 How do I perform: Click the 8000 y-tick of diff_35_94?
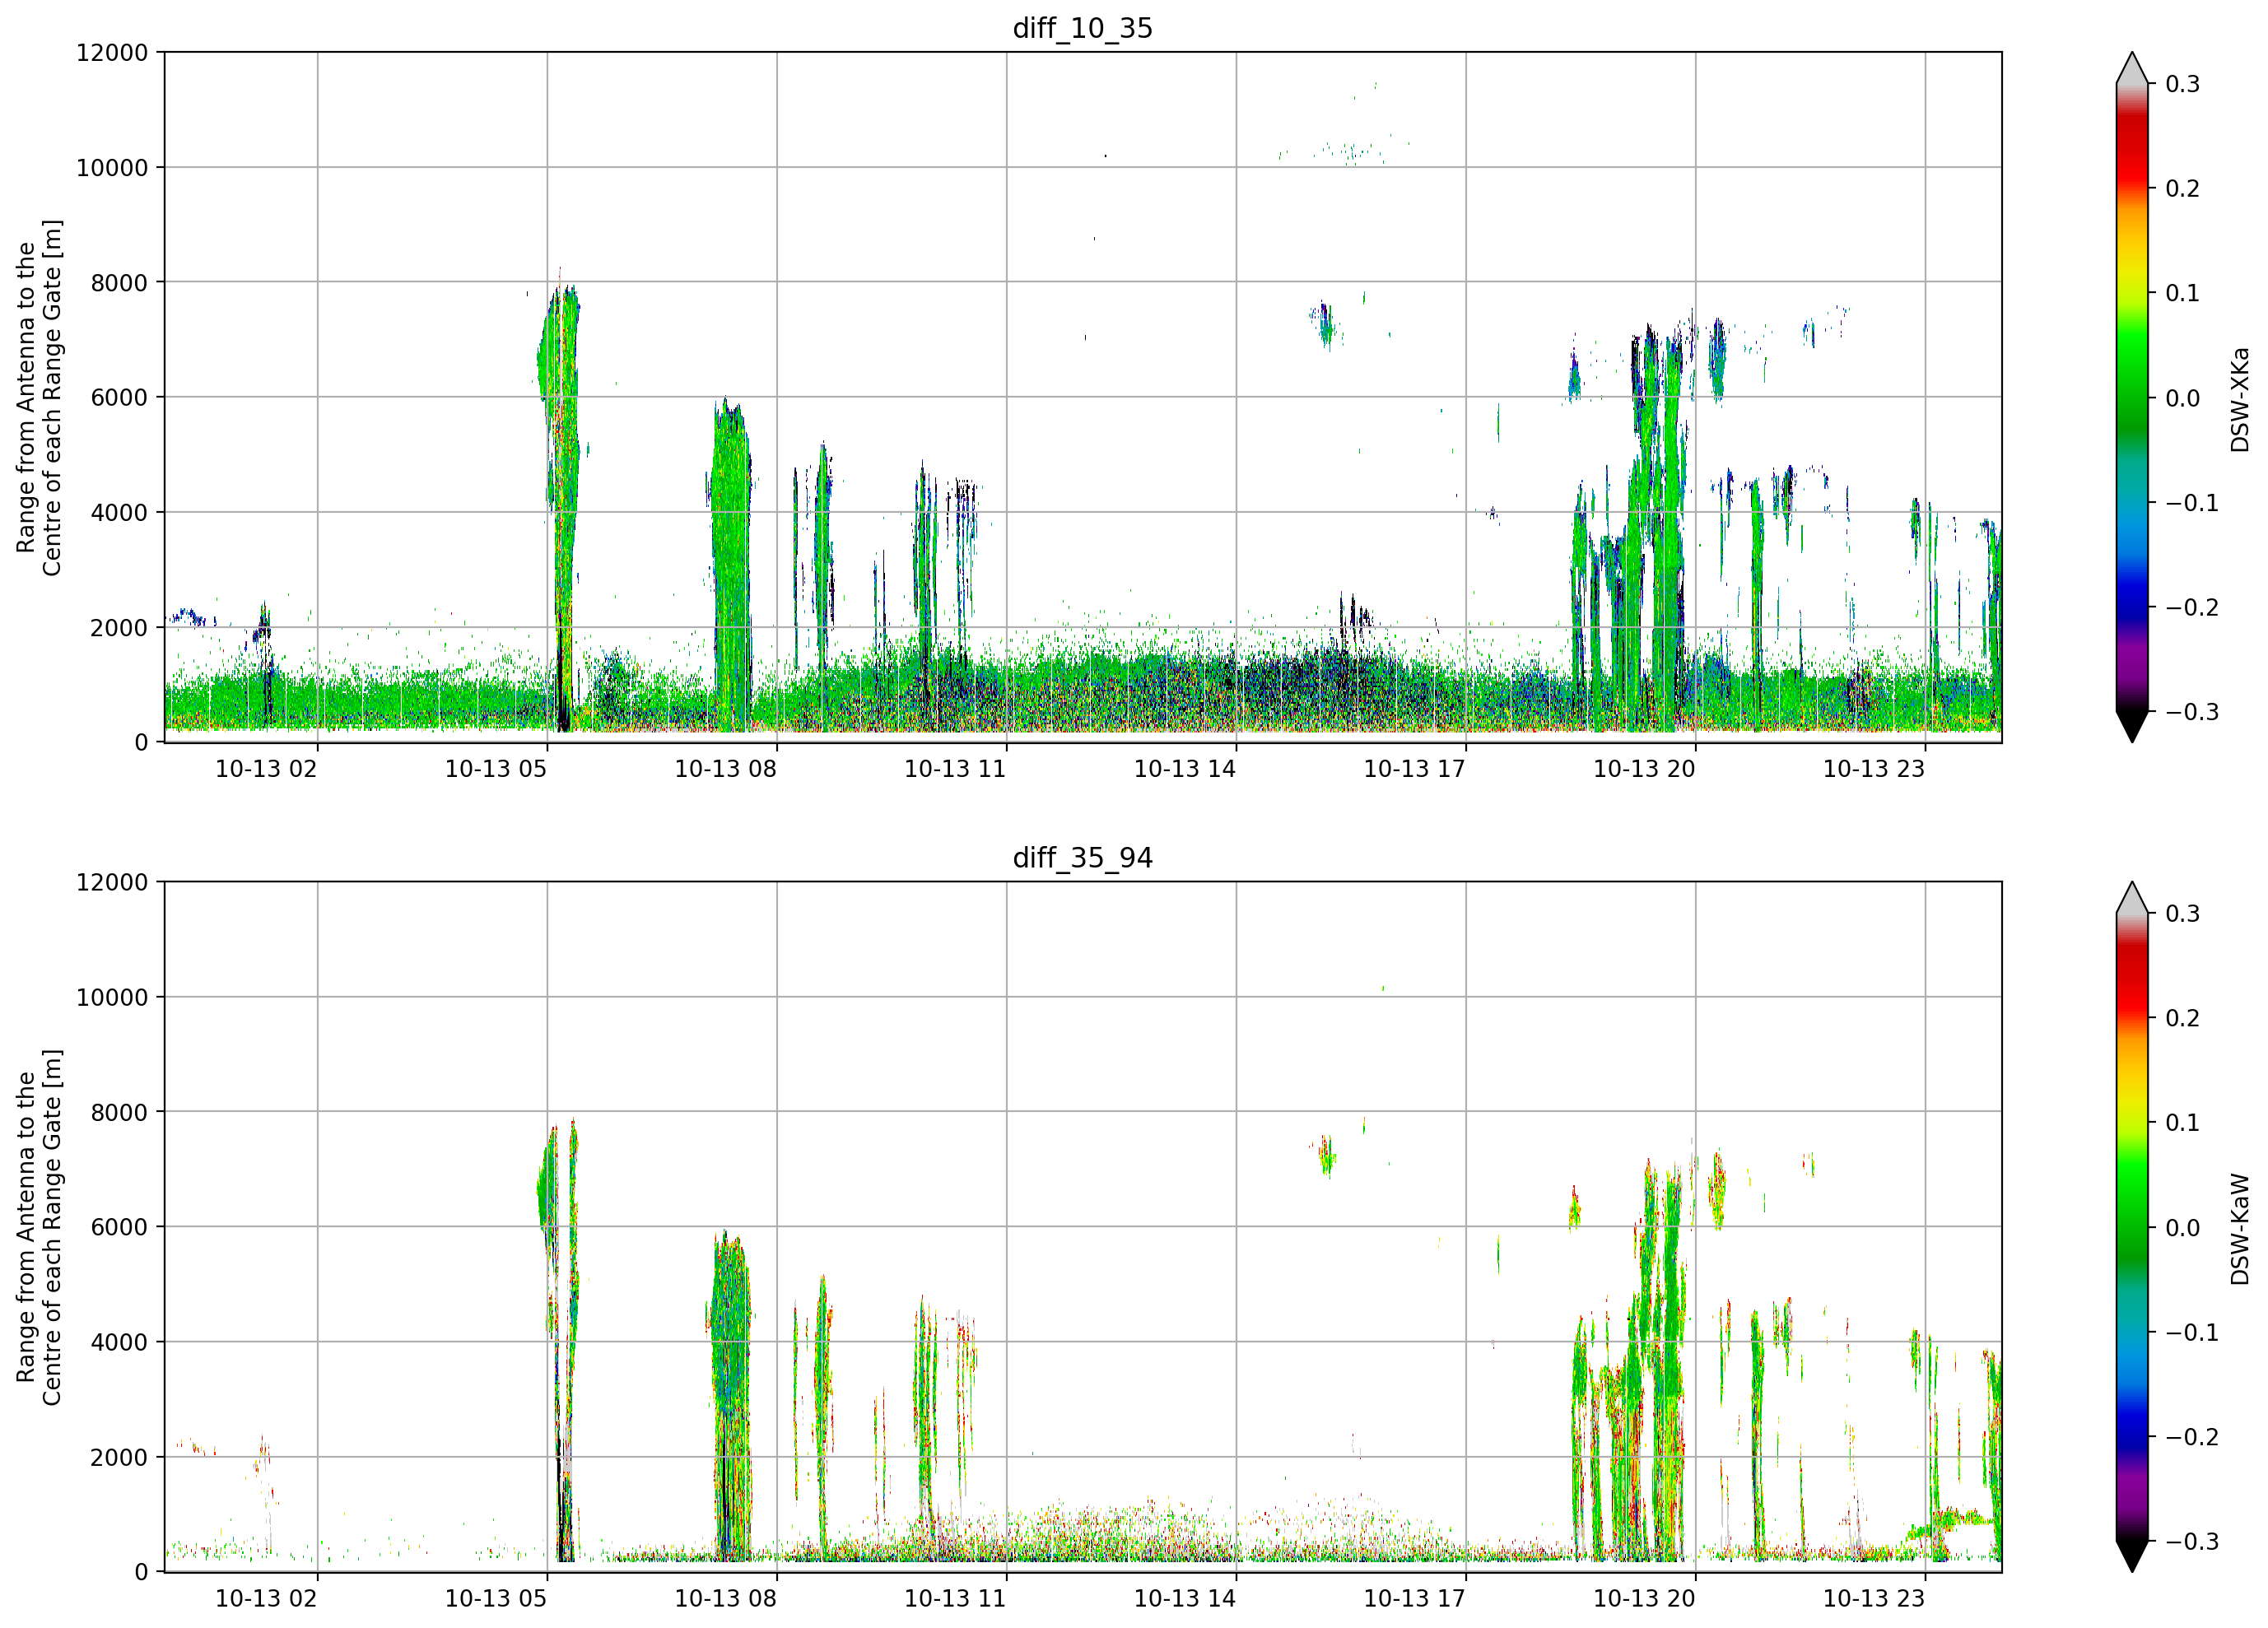coord(119,1113)
